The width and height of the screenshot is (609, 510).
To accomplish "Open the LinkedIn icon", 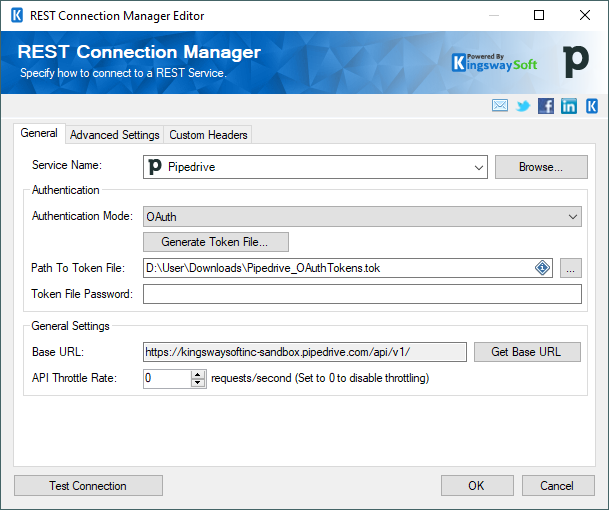I will coord(569,106).
